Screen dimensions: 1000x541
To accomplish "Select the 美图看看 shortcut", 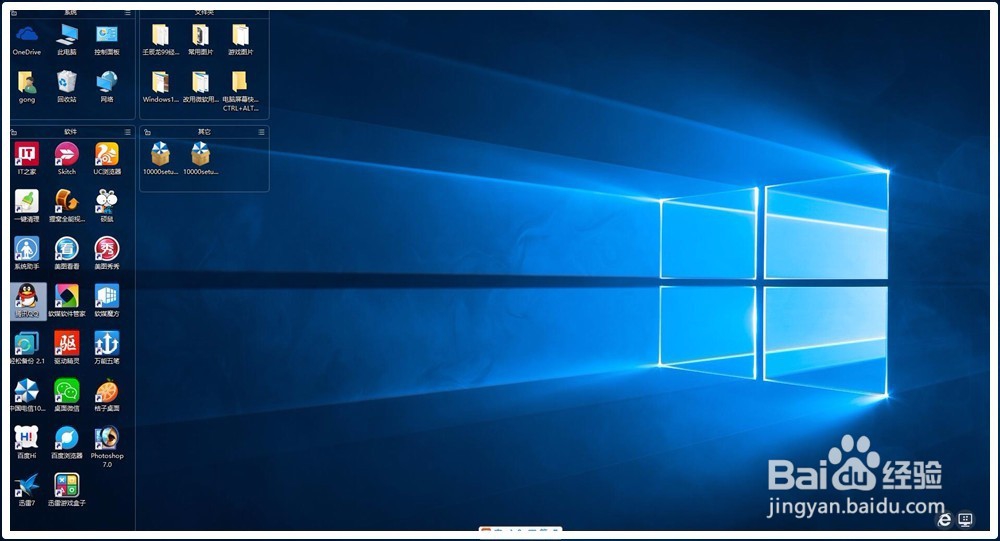I will (67, 253).
